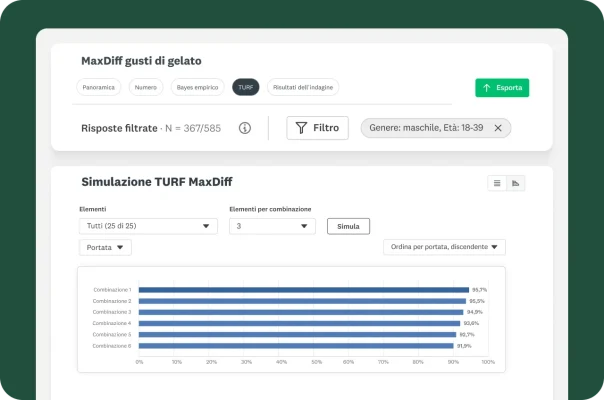Image resolution: width=604 pixels, height=400 pixels.
Task: Switch to bar chart view
Action: click(x=516, y=183)
